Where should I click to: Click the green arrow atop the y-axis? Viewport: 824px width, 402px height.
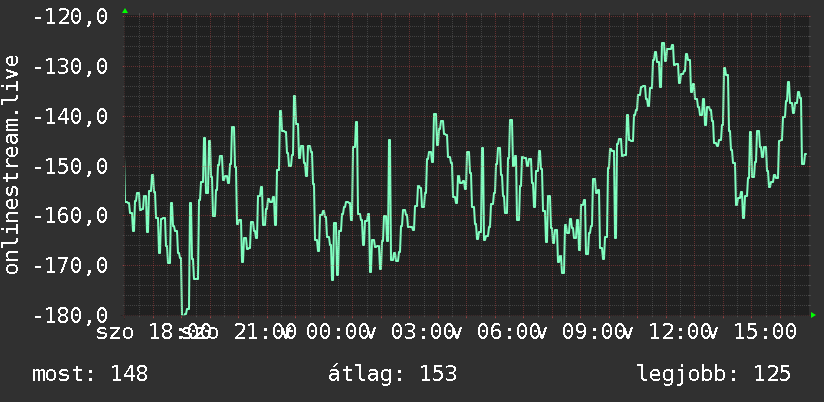tap(125, 11)
